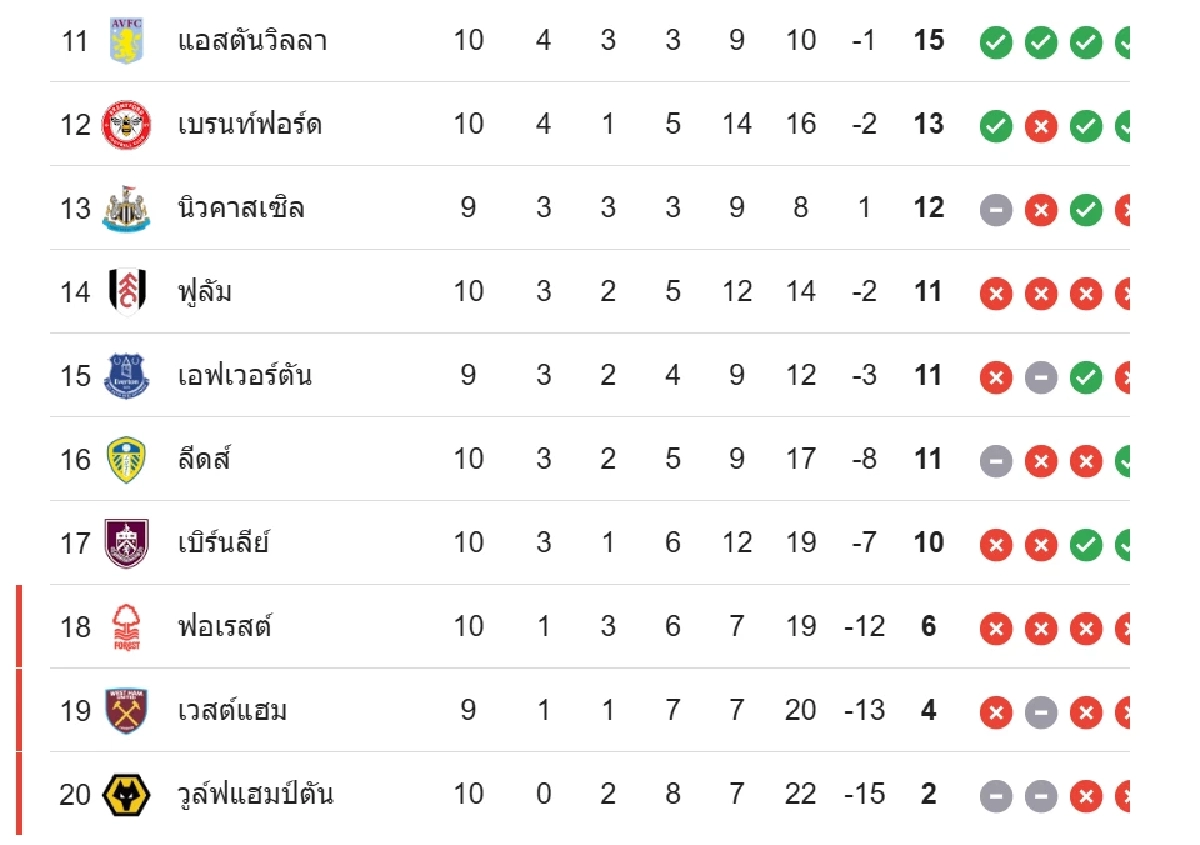
Task: Click West Ham's gray draw form icon
Action: tap(1040, 712)
